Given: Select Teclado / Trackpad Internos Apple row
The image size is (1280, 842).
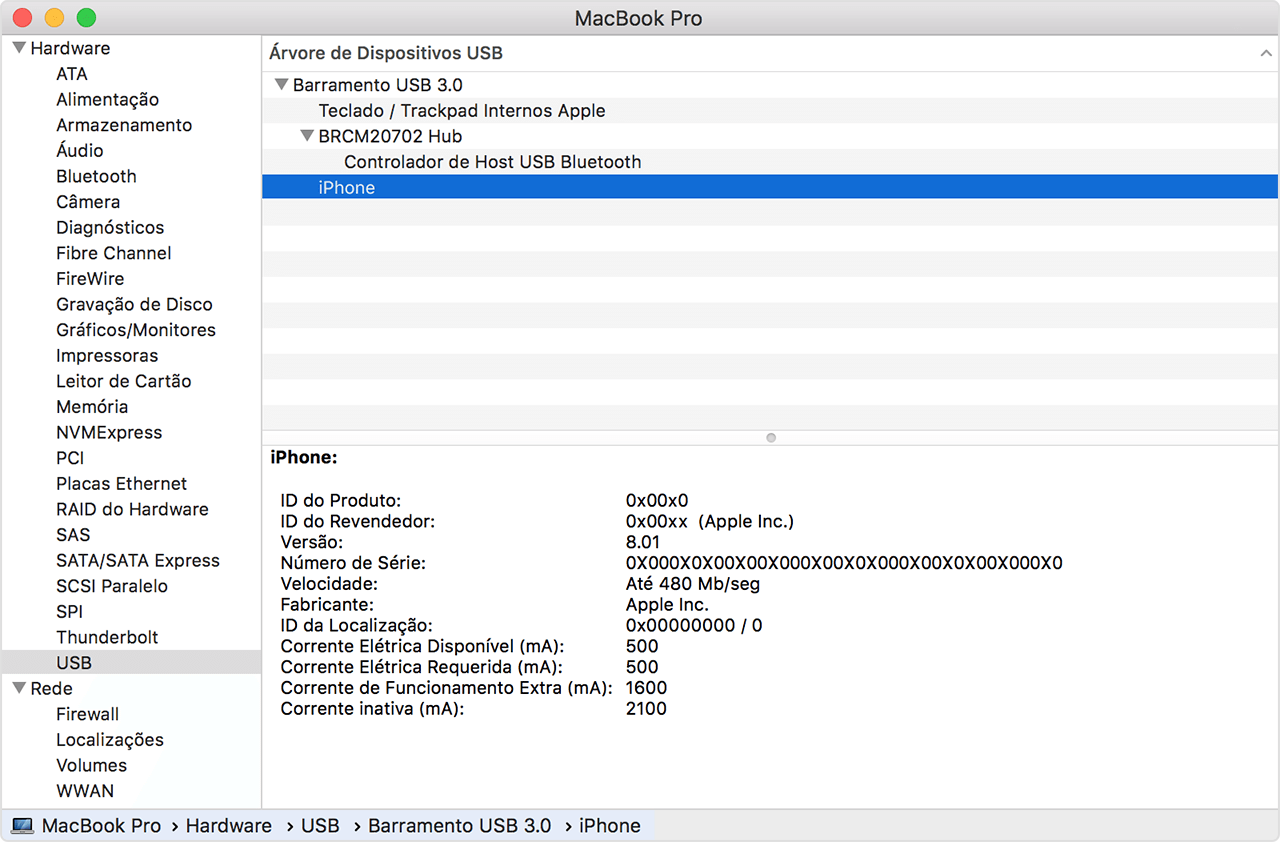Looking at the screenshot, I should (x=770, y=111).
